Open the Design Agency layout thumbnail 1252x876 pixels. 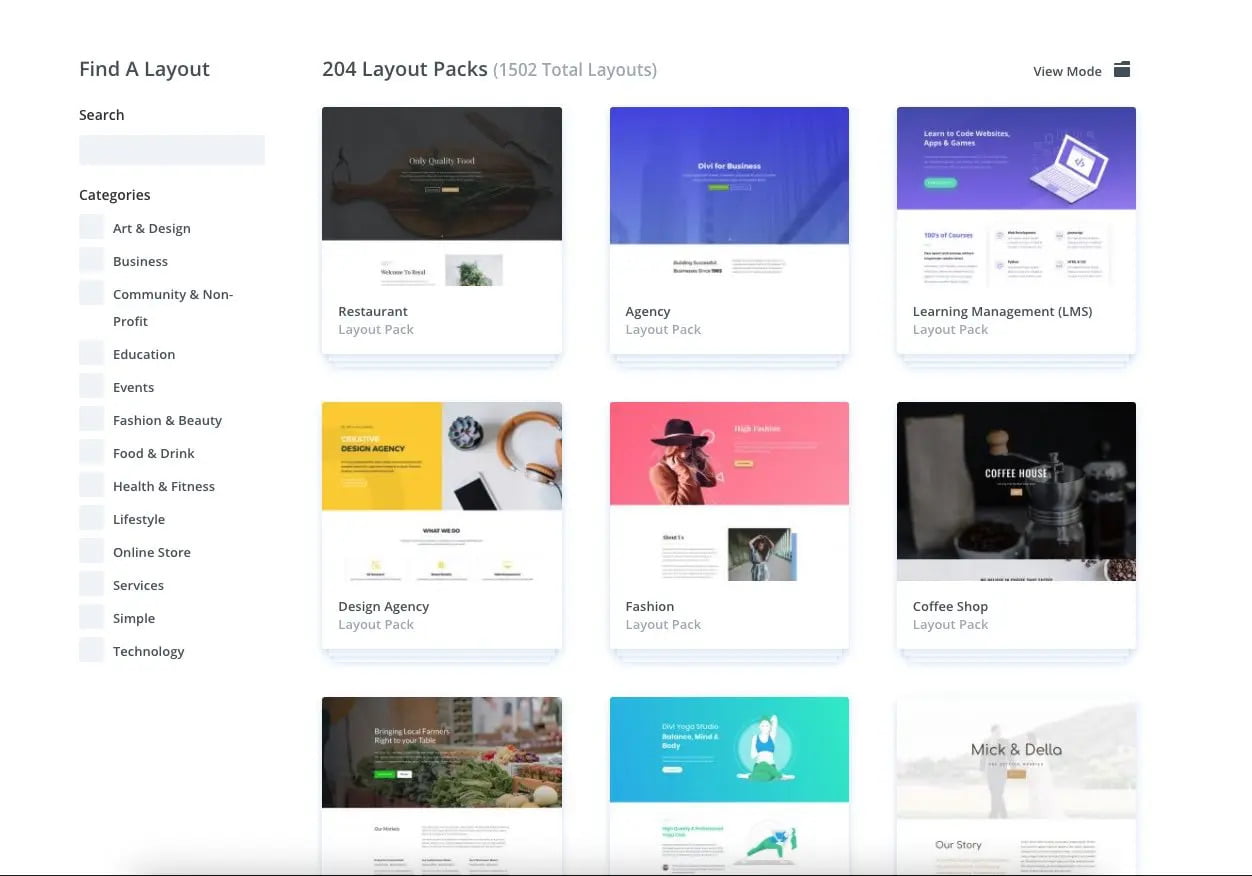coord(442,492)
